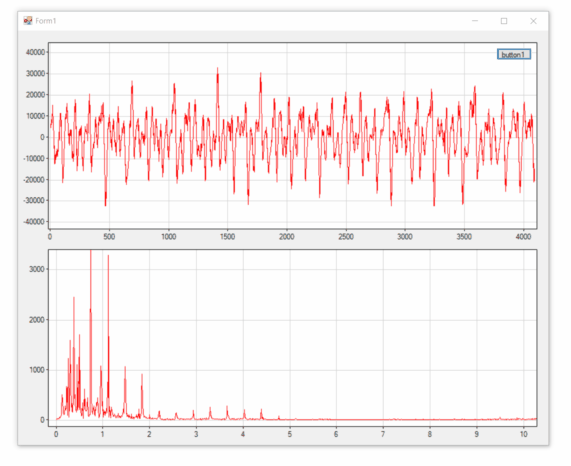Click the 10000 y-axis label
The height and width of the screenshot is (466, 571).
pos(36,116)
